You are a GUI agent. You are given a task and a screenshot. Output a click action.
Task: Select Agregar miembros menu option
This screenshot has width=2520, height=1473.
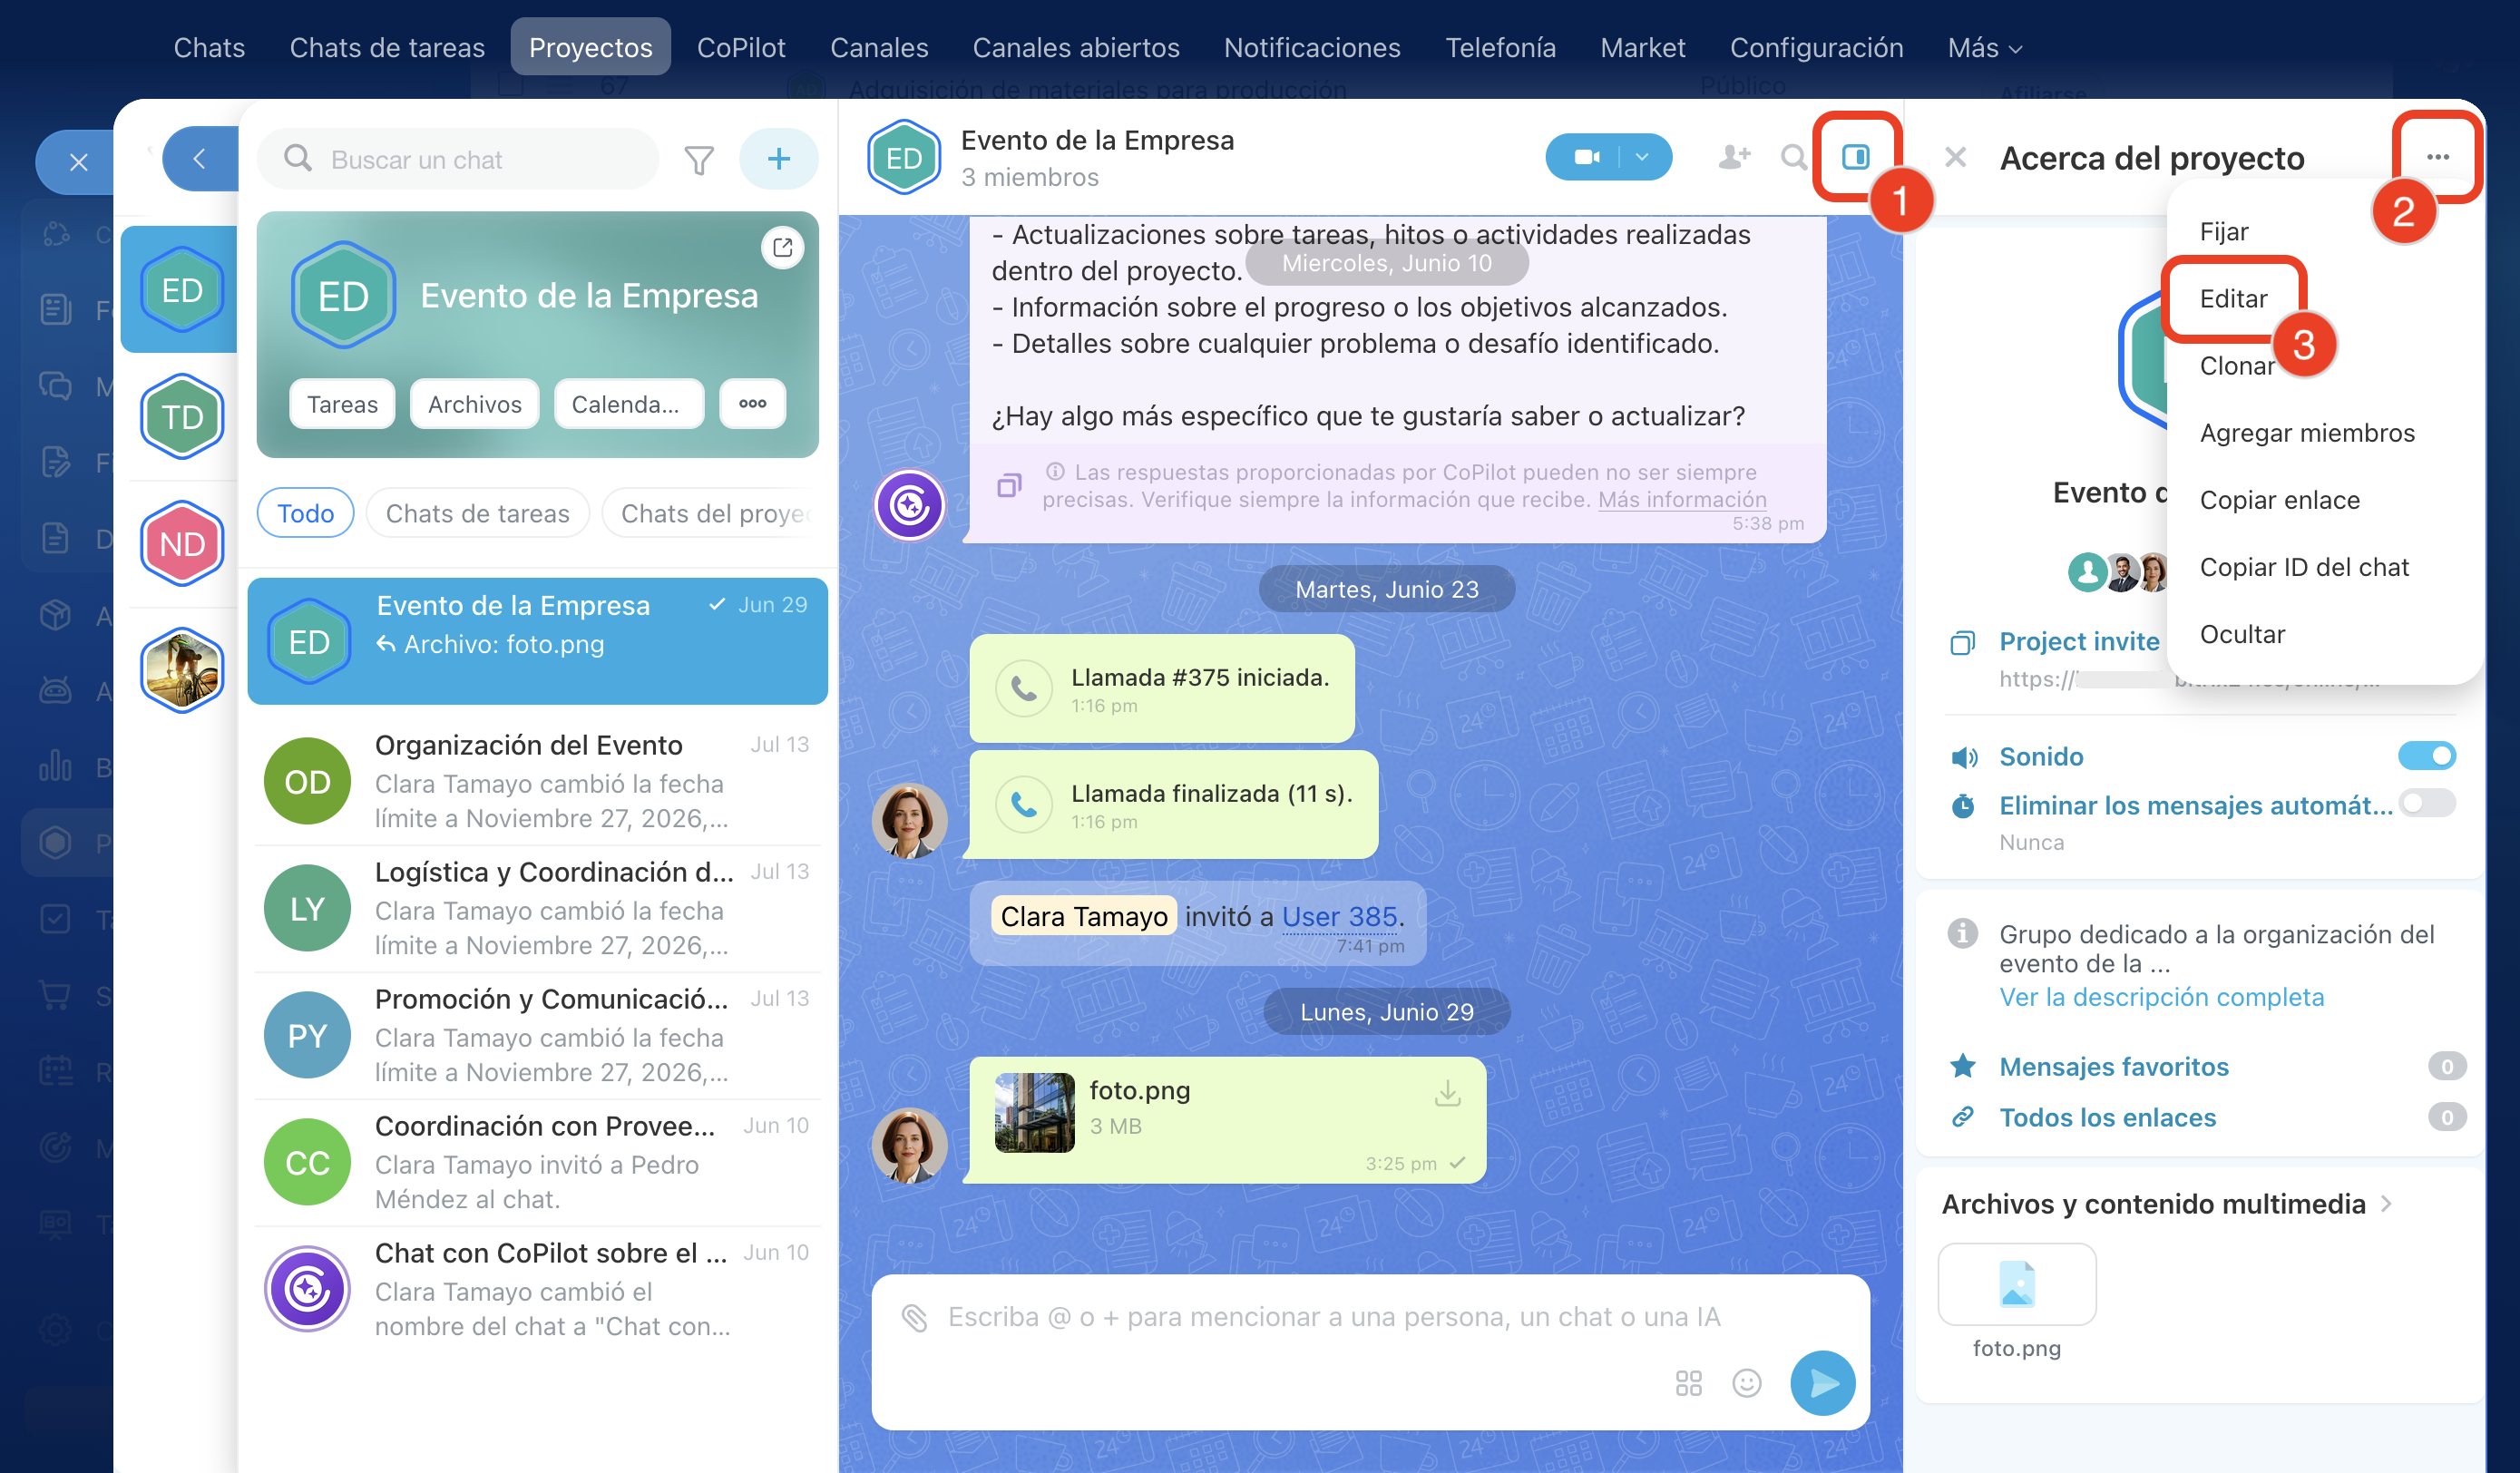click(2307, 433)
